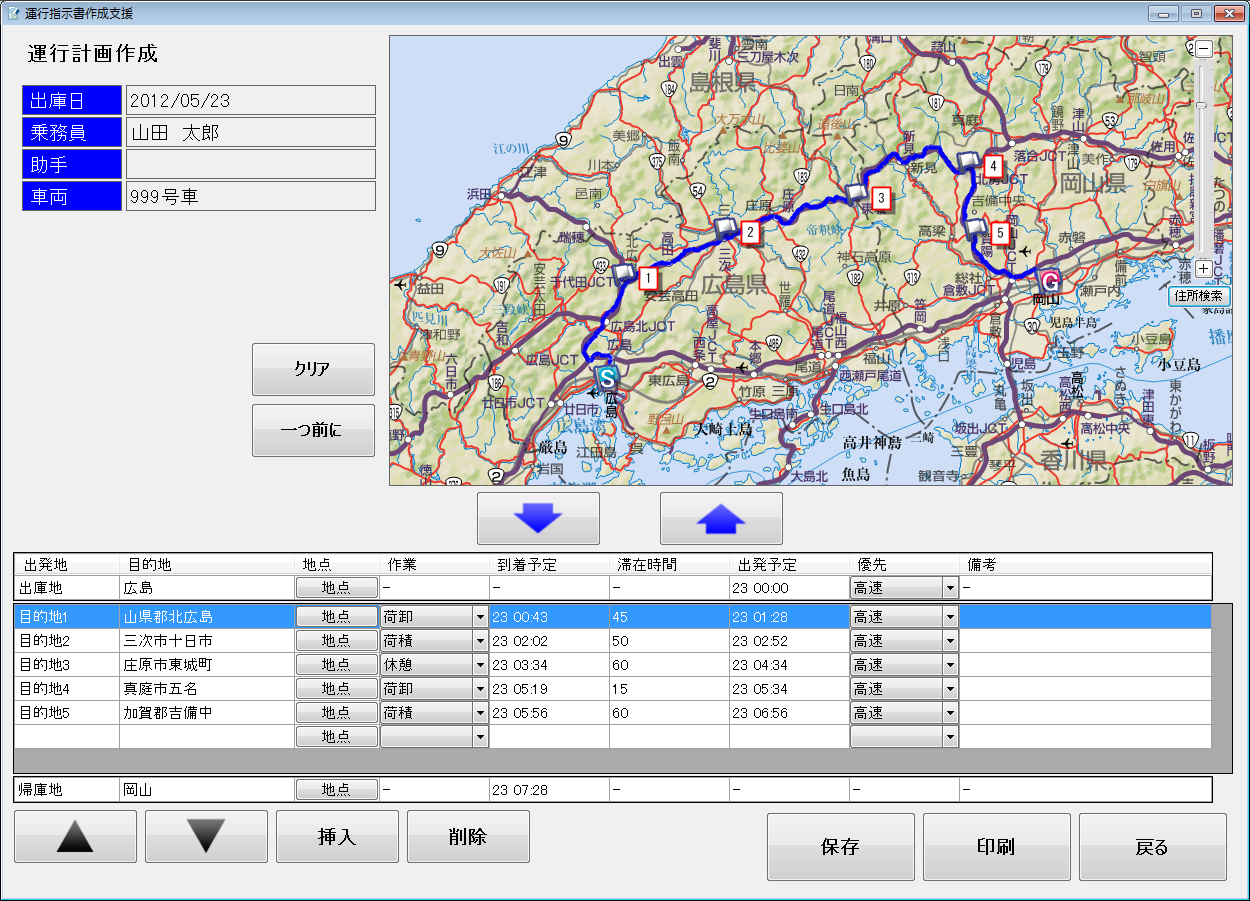The height and width of the screenshot is (901, 1250).
Task: Click 地点 button for 真庭市五名
Action: point(337,689)
